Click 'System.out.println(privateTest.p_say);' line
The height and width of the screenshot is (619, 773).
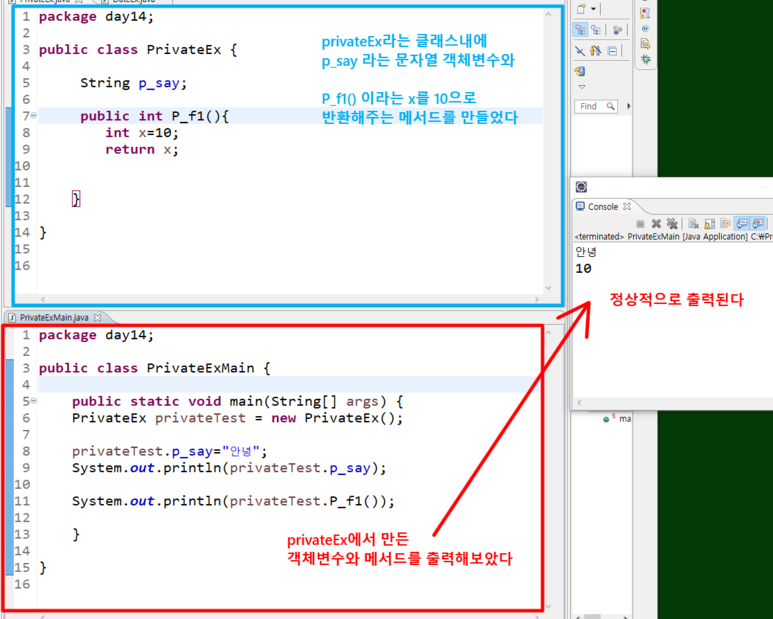point(229,468)
